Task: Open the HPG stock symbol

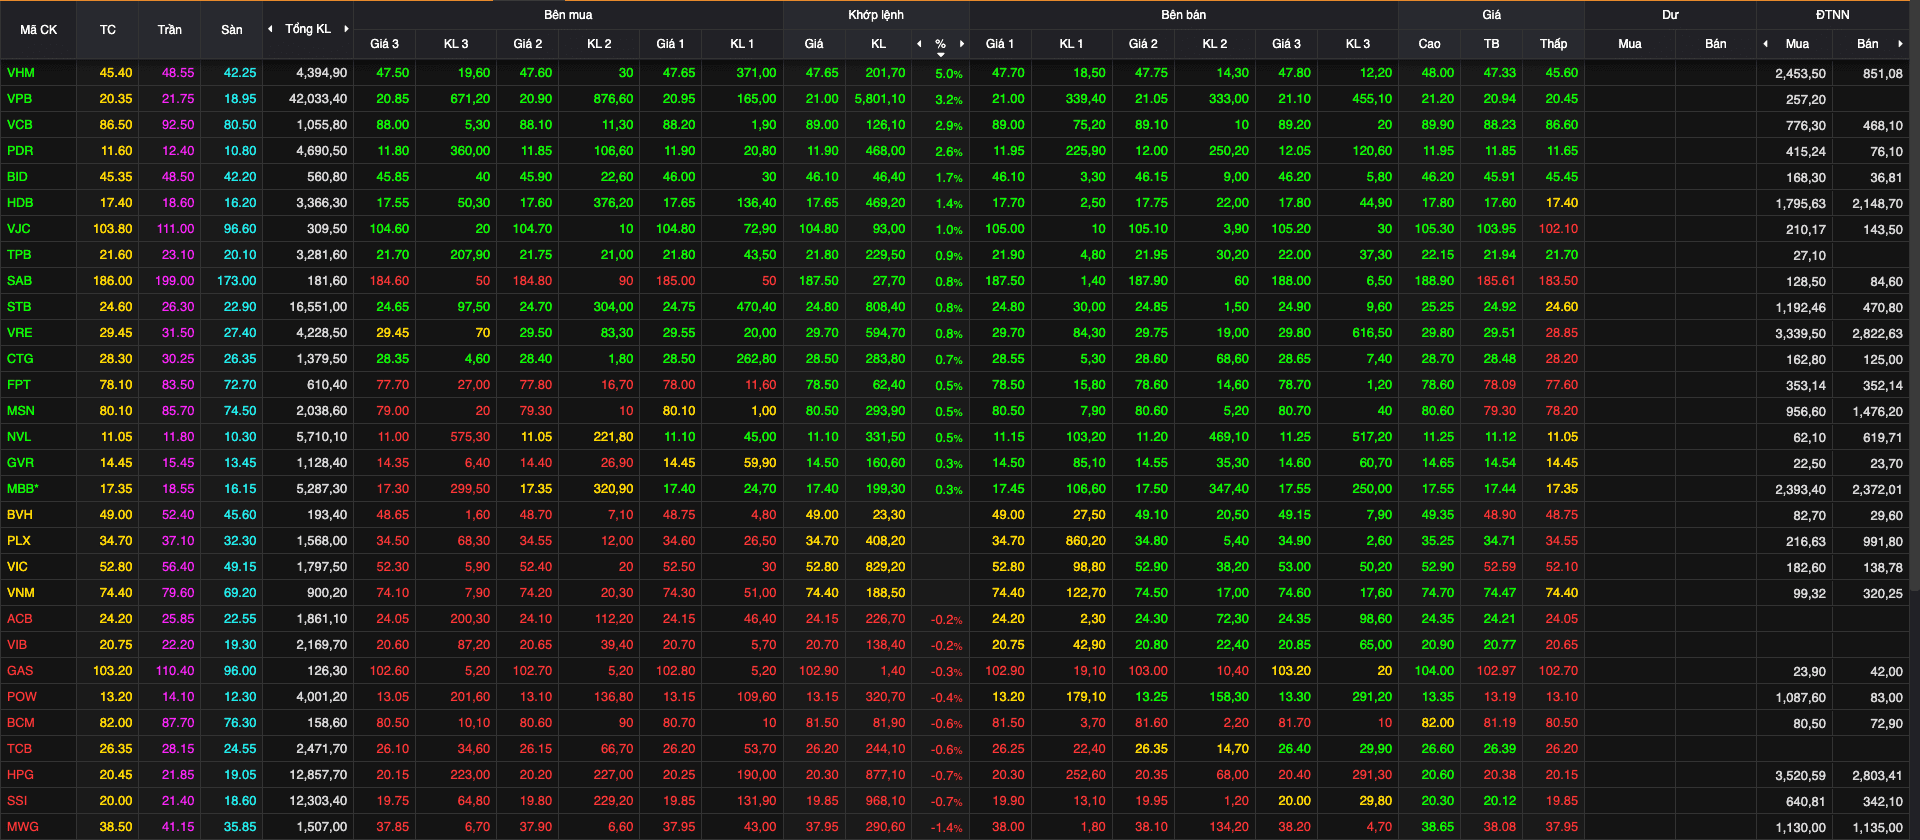Action: [x=20, y=775]
